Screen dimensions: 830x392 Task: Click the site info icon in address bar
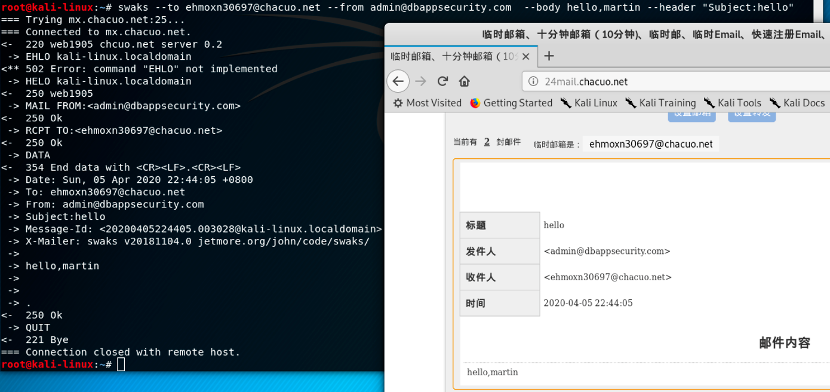(534, 81)
